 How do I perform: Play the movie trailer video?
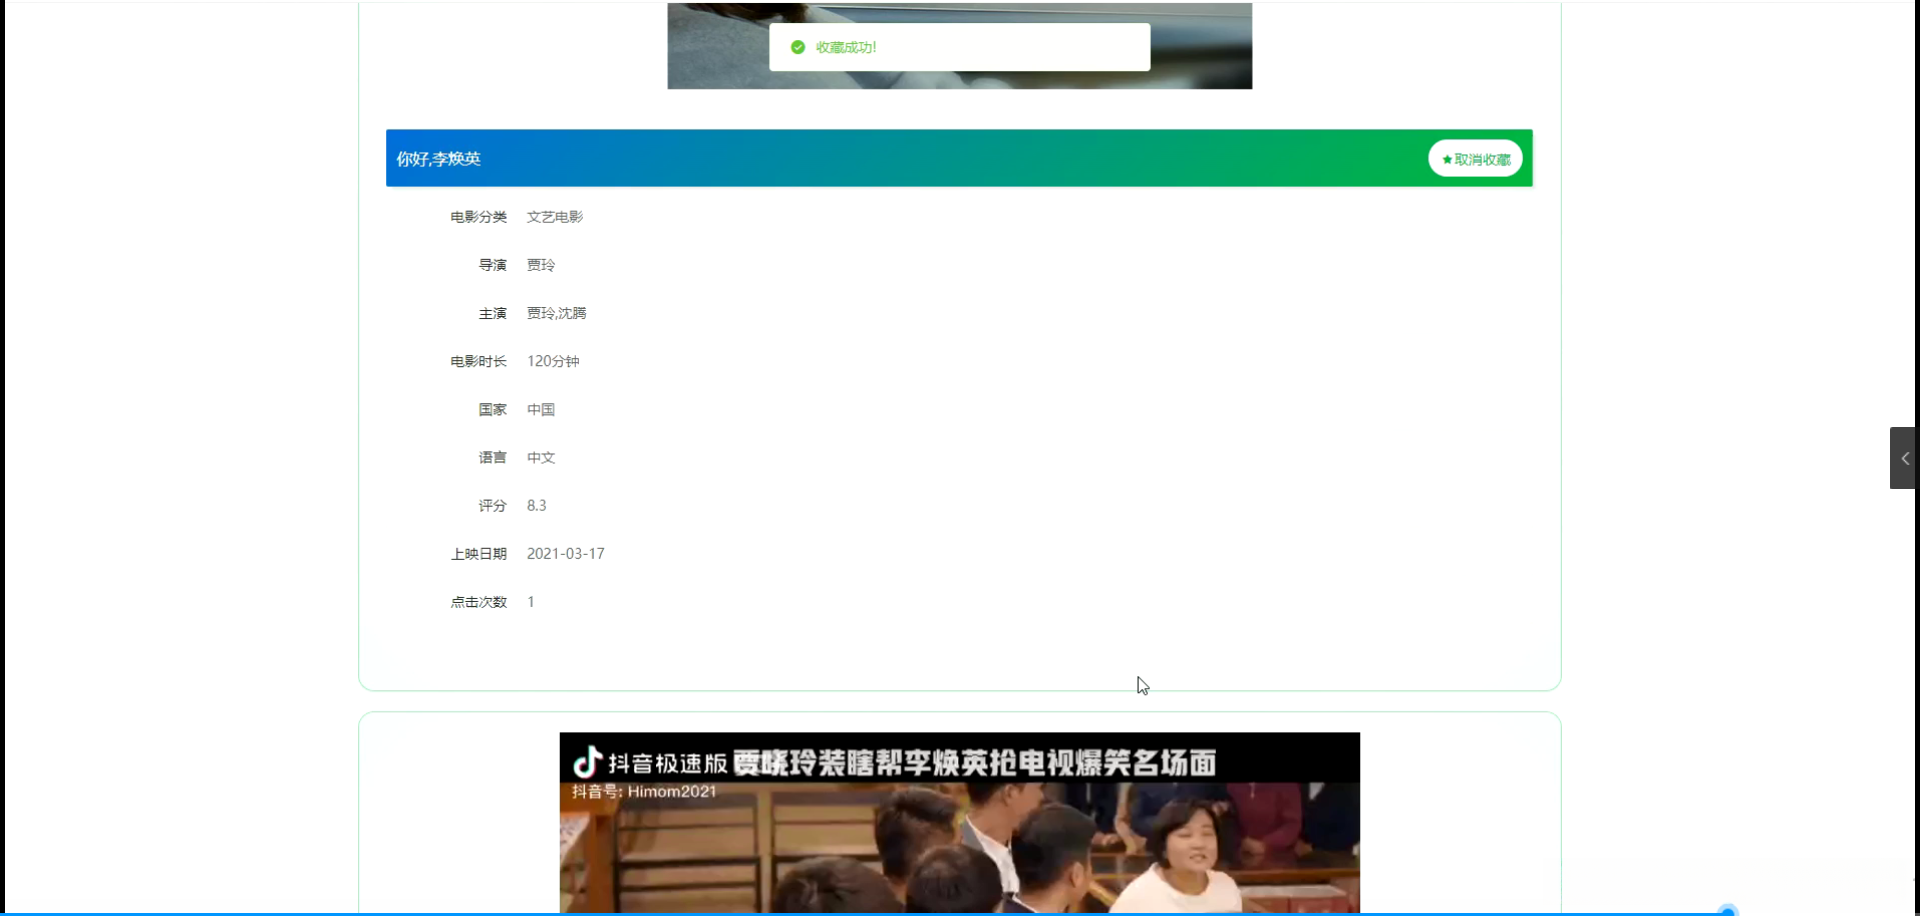click(x=960, y=823)
